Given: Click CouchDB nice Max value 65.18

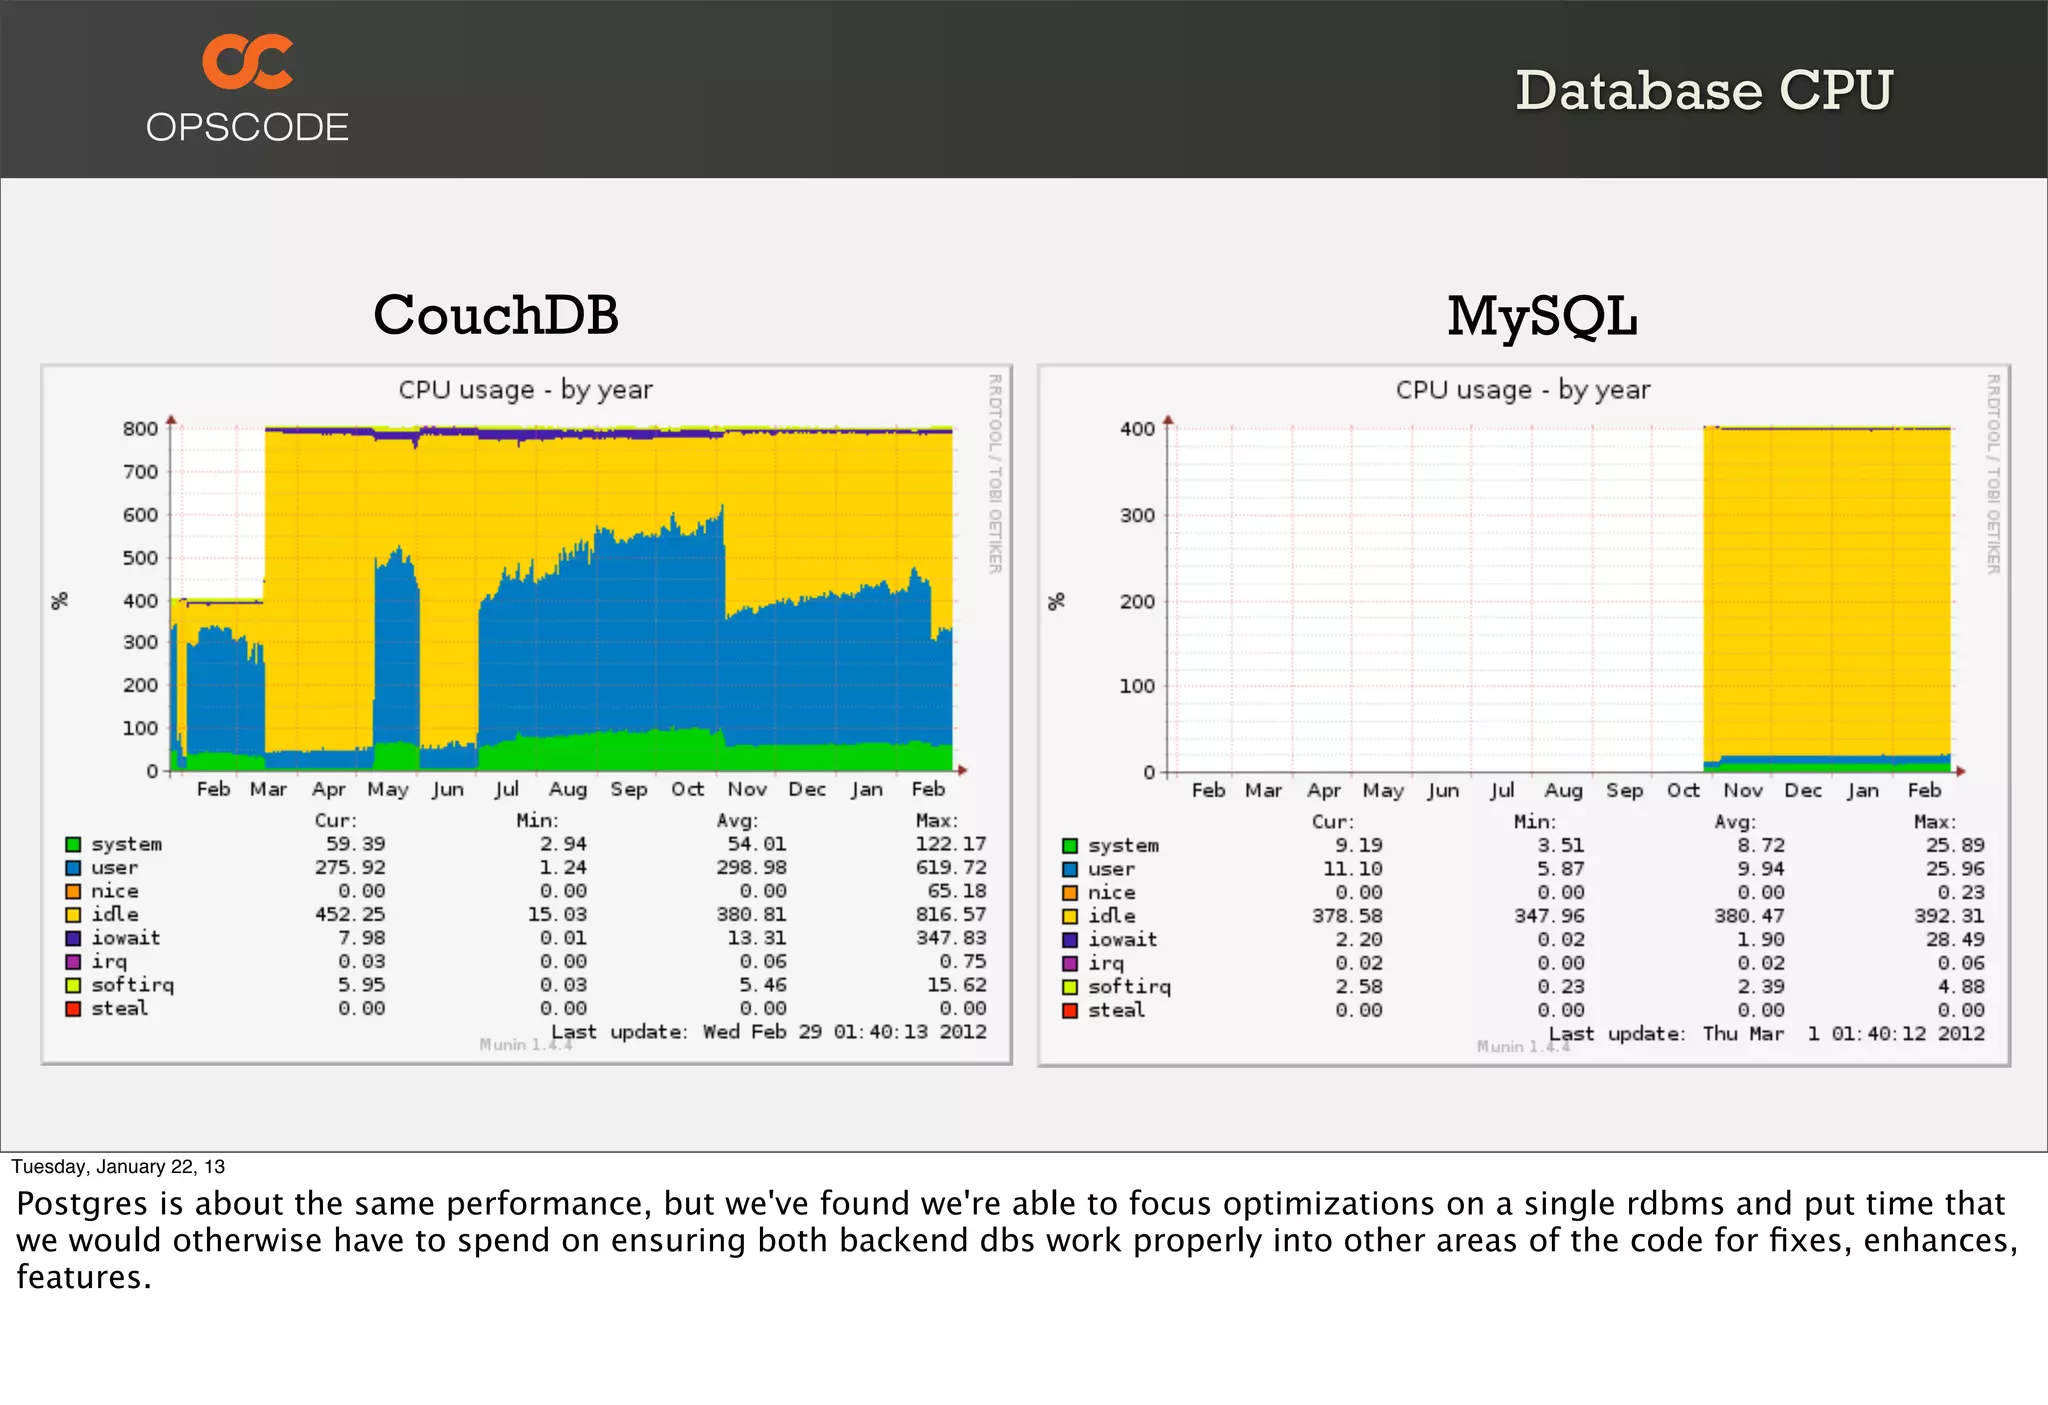Looking at the screenshot, I should coord(957,891).
